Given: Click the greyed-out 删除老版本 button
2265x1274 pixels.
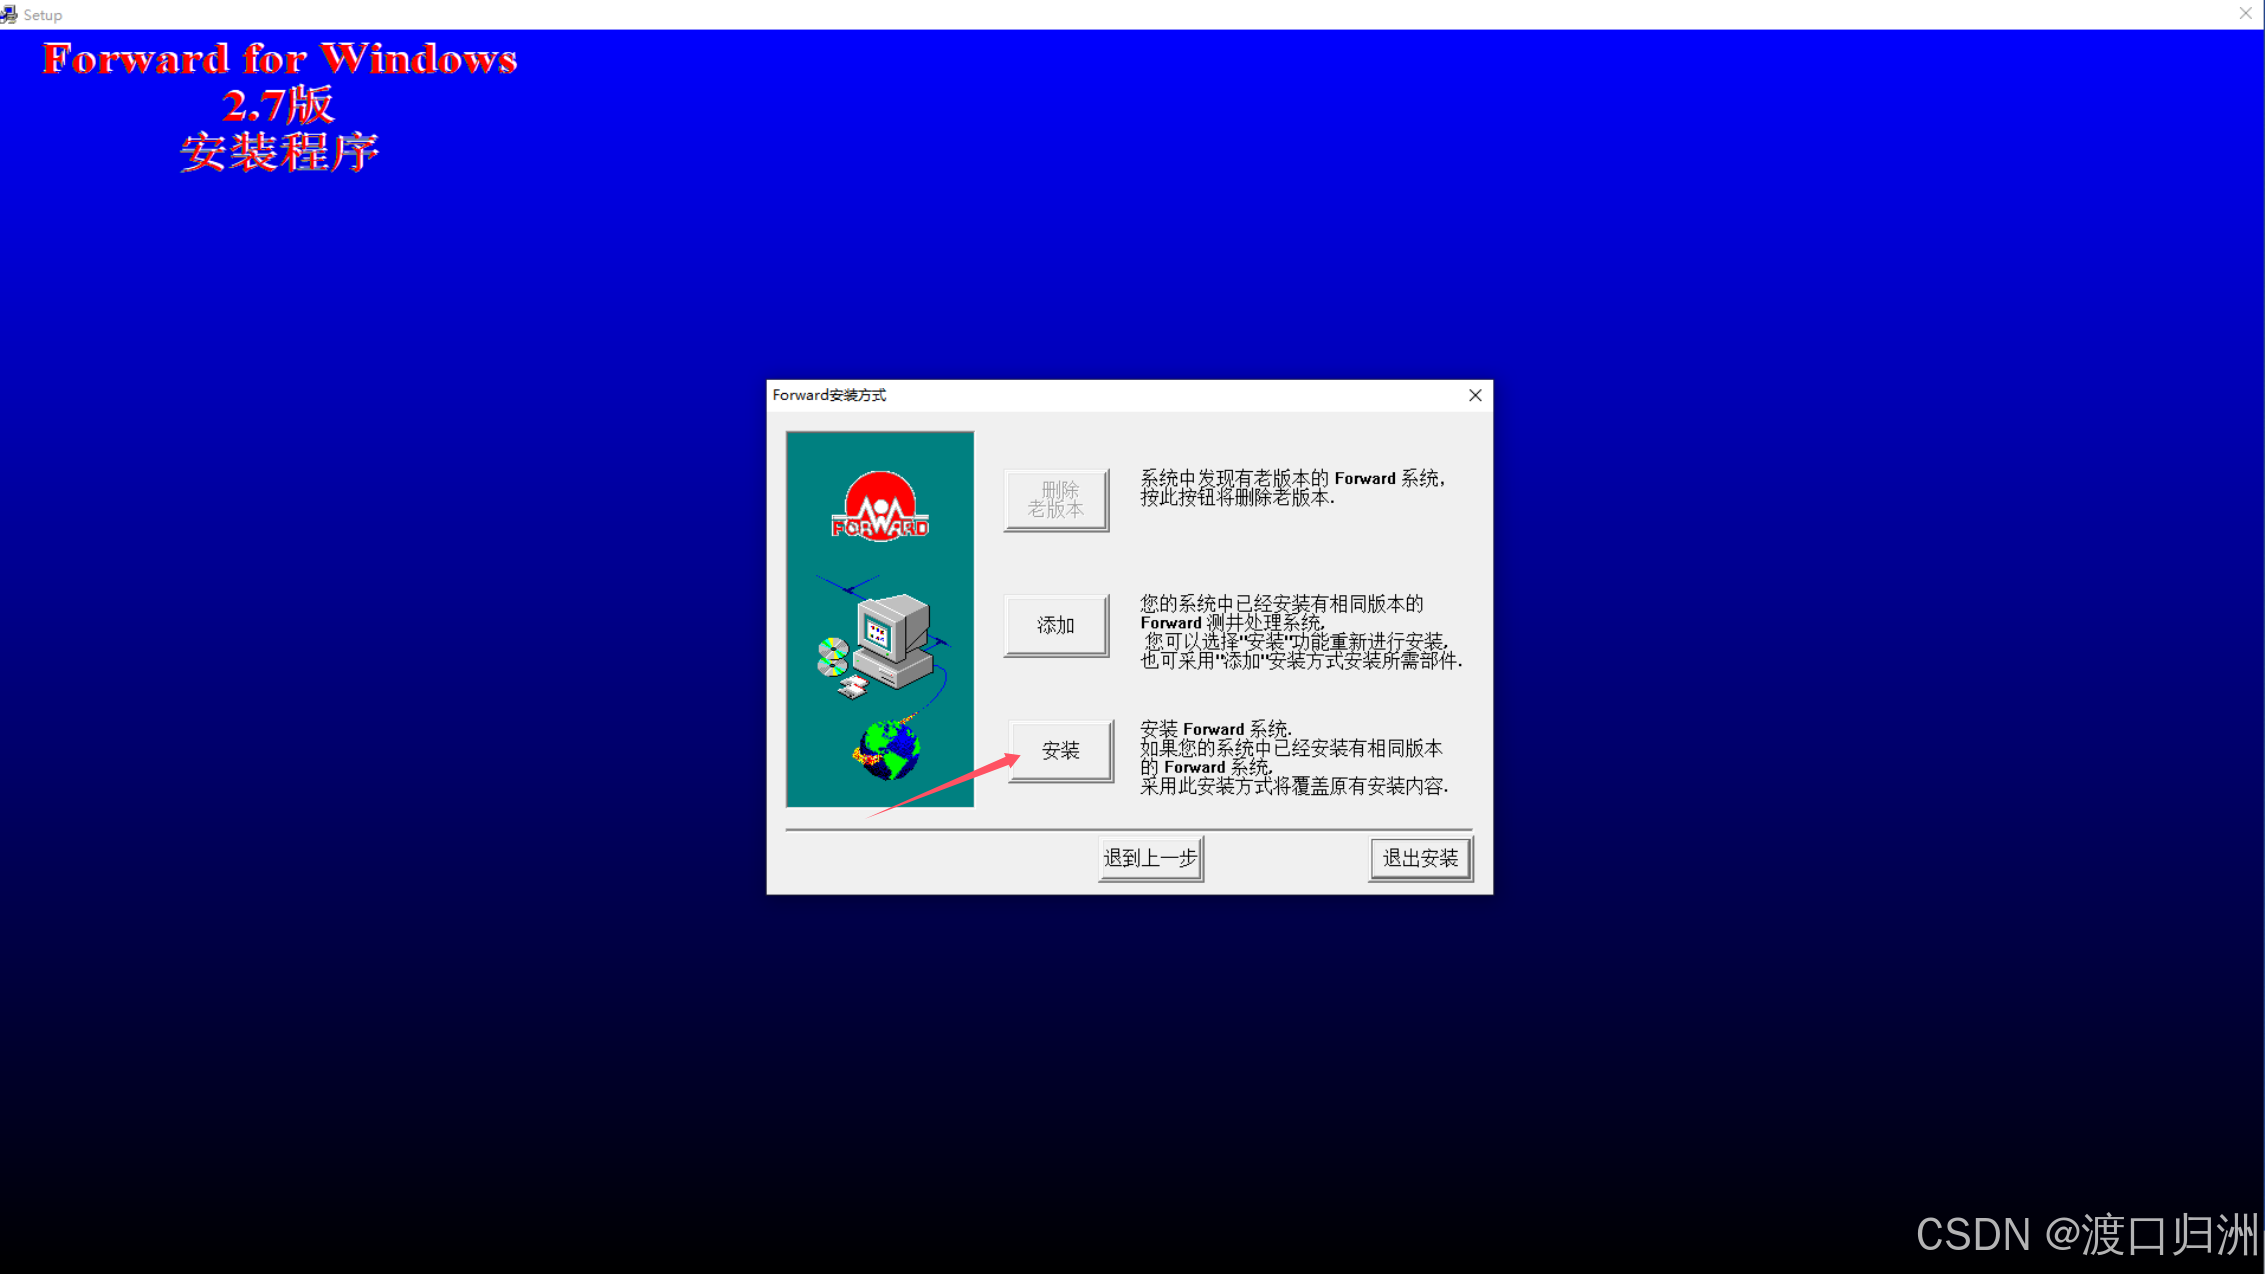Looking at the screenshot, I should pyautogui.click(x=1056, y=499).
